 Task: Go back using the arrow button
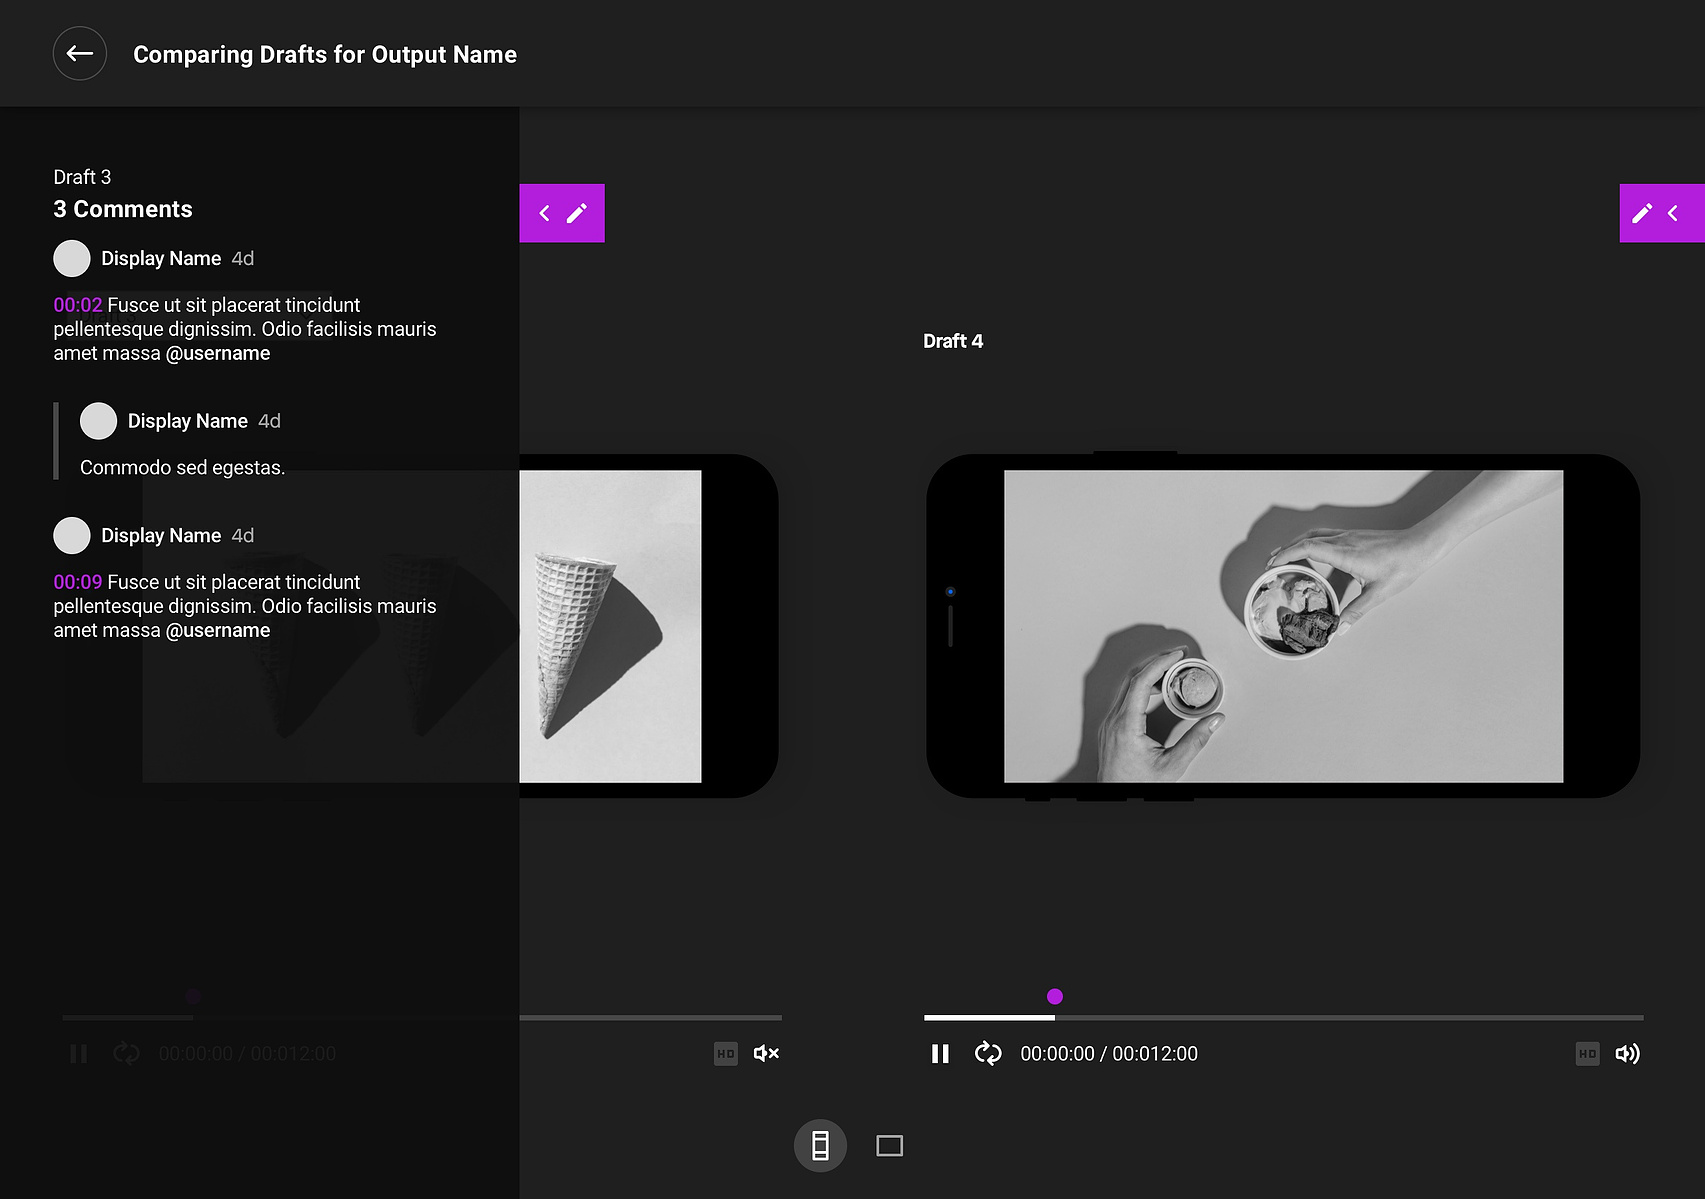pyautogui.click(x=80, y=54)
